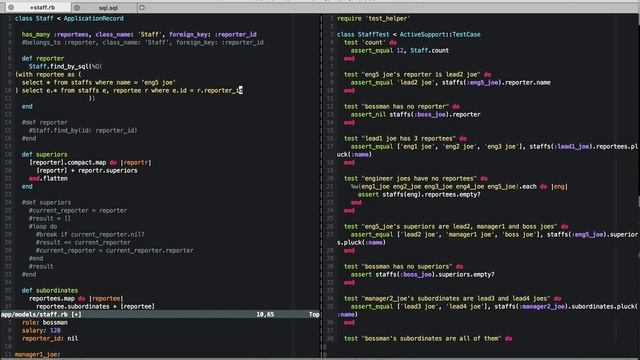This screenshot has height=360, width=640.
Task: Click the '%w(eng1_joe eng2_joe ...).each' line
Action: tap(459, 187)
